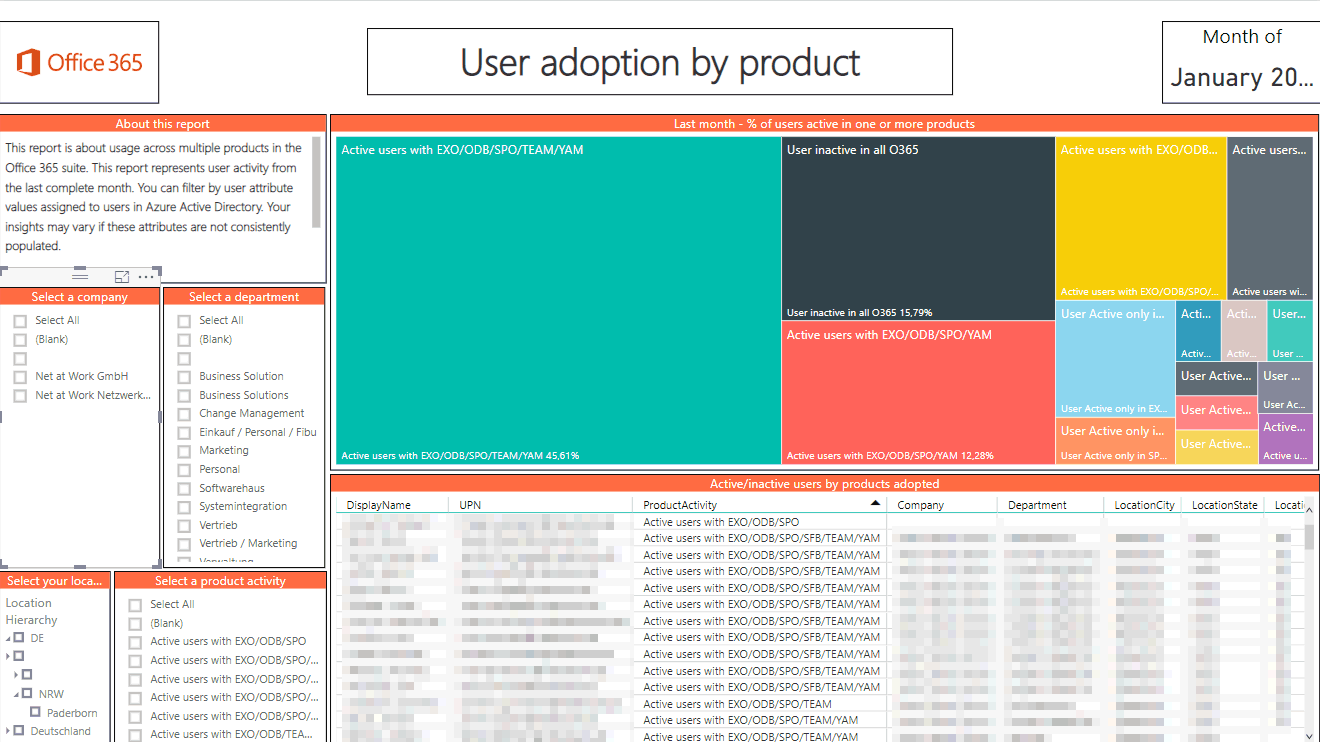Sort table by LocationState column
1320x742 pixels.
click(x=1224, y=505)
